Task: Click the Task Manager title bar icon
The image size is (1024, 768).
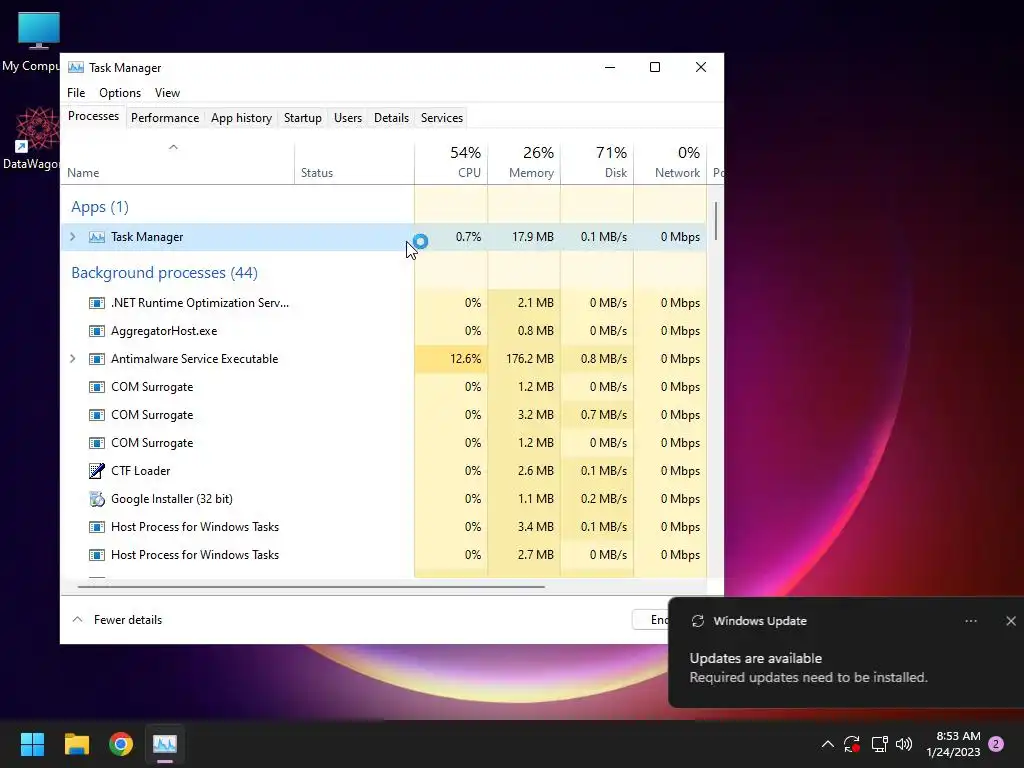Action: (x=76, y=67)
